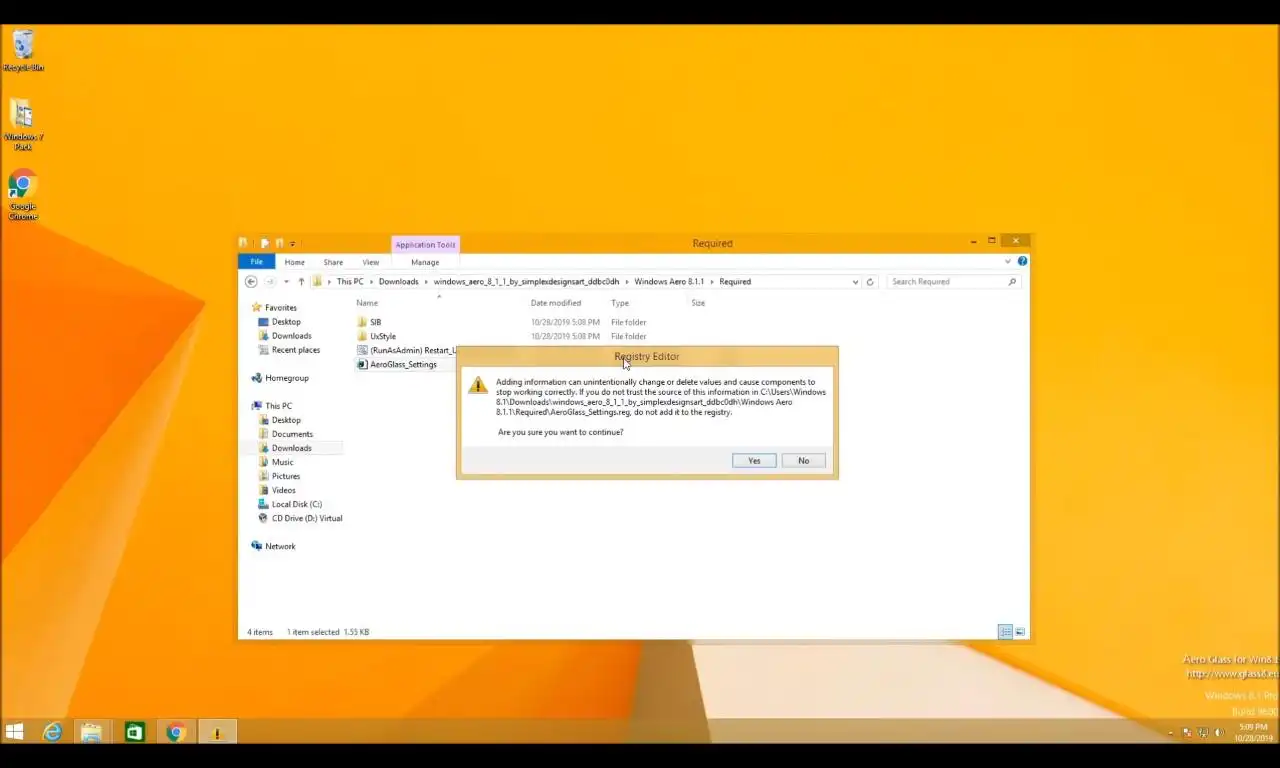Select Windows Aero 8.1.1 breadcrumb segment
The height and width of the screenshot is (768, 1280).
(x=669, y=282)
